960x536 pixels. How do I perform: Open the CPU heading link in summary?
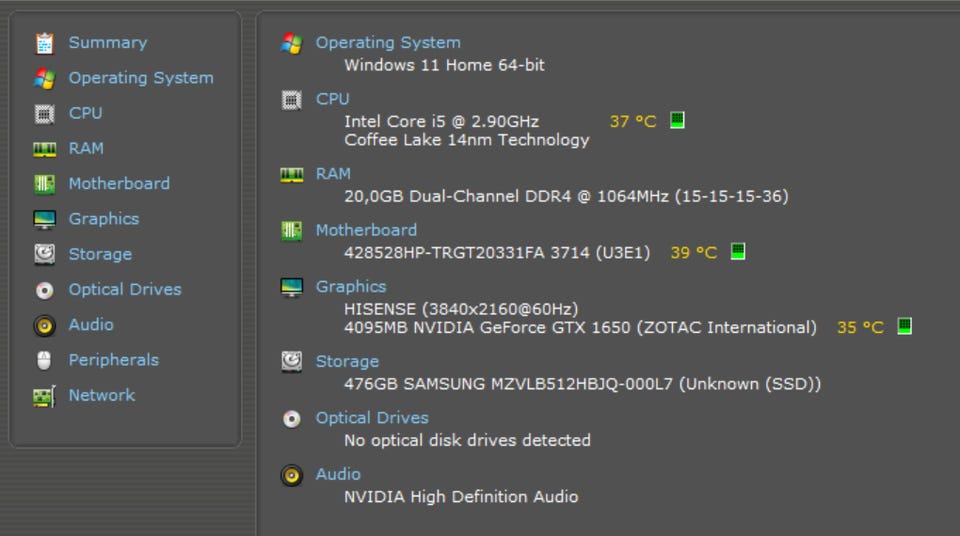[332, 99]
